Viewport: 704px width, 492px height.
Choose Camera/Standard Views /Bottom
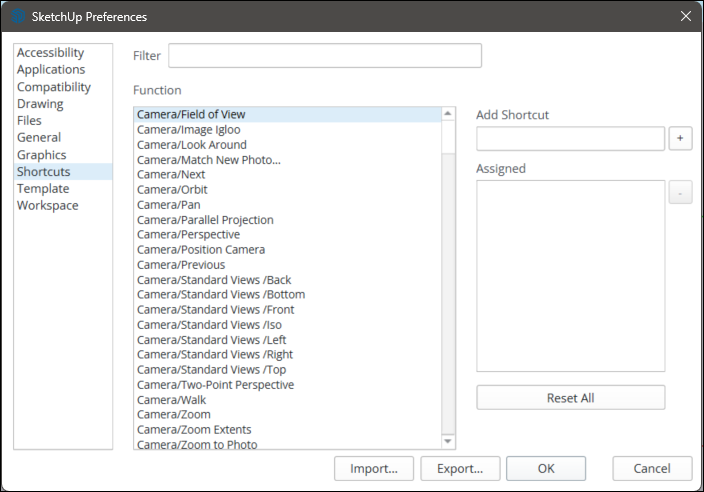(x=288, y=294)
